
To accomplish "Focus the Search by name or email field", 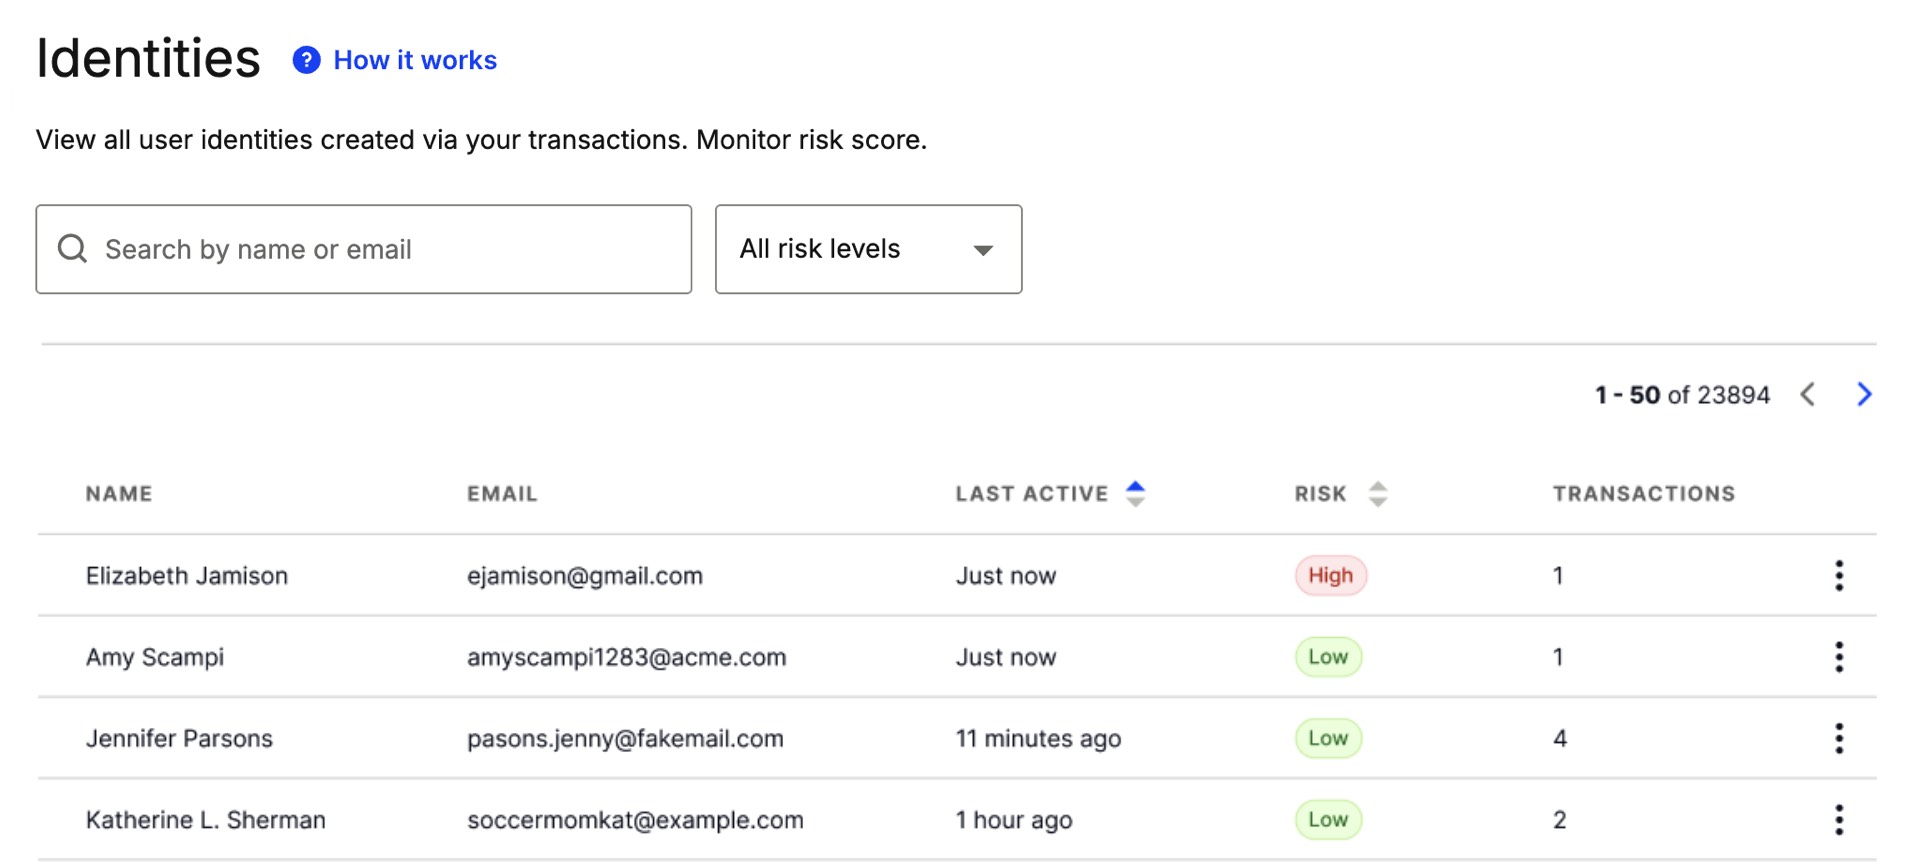I will 364,249.
